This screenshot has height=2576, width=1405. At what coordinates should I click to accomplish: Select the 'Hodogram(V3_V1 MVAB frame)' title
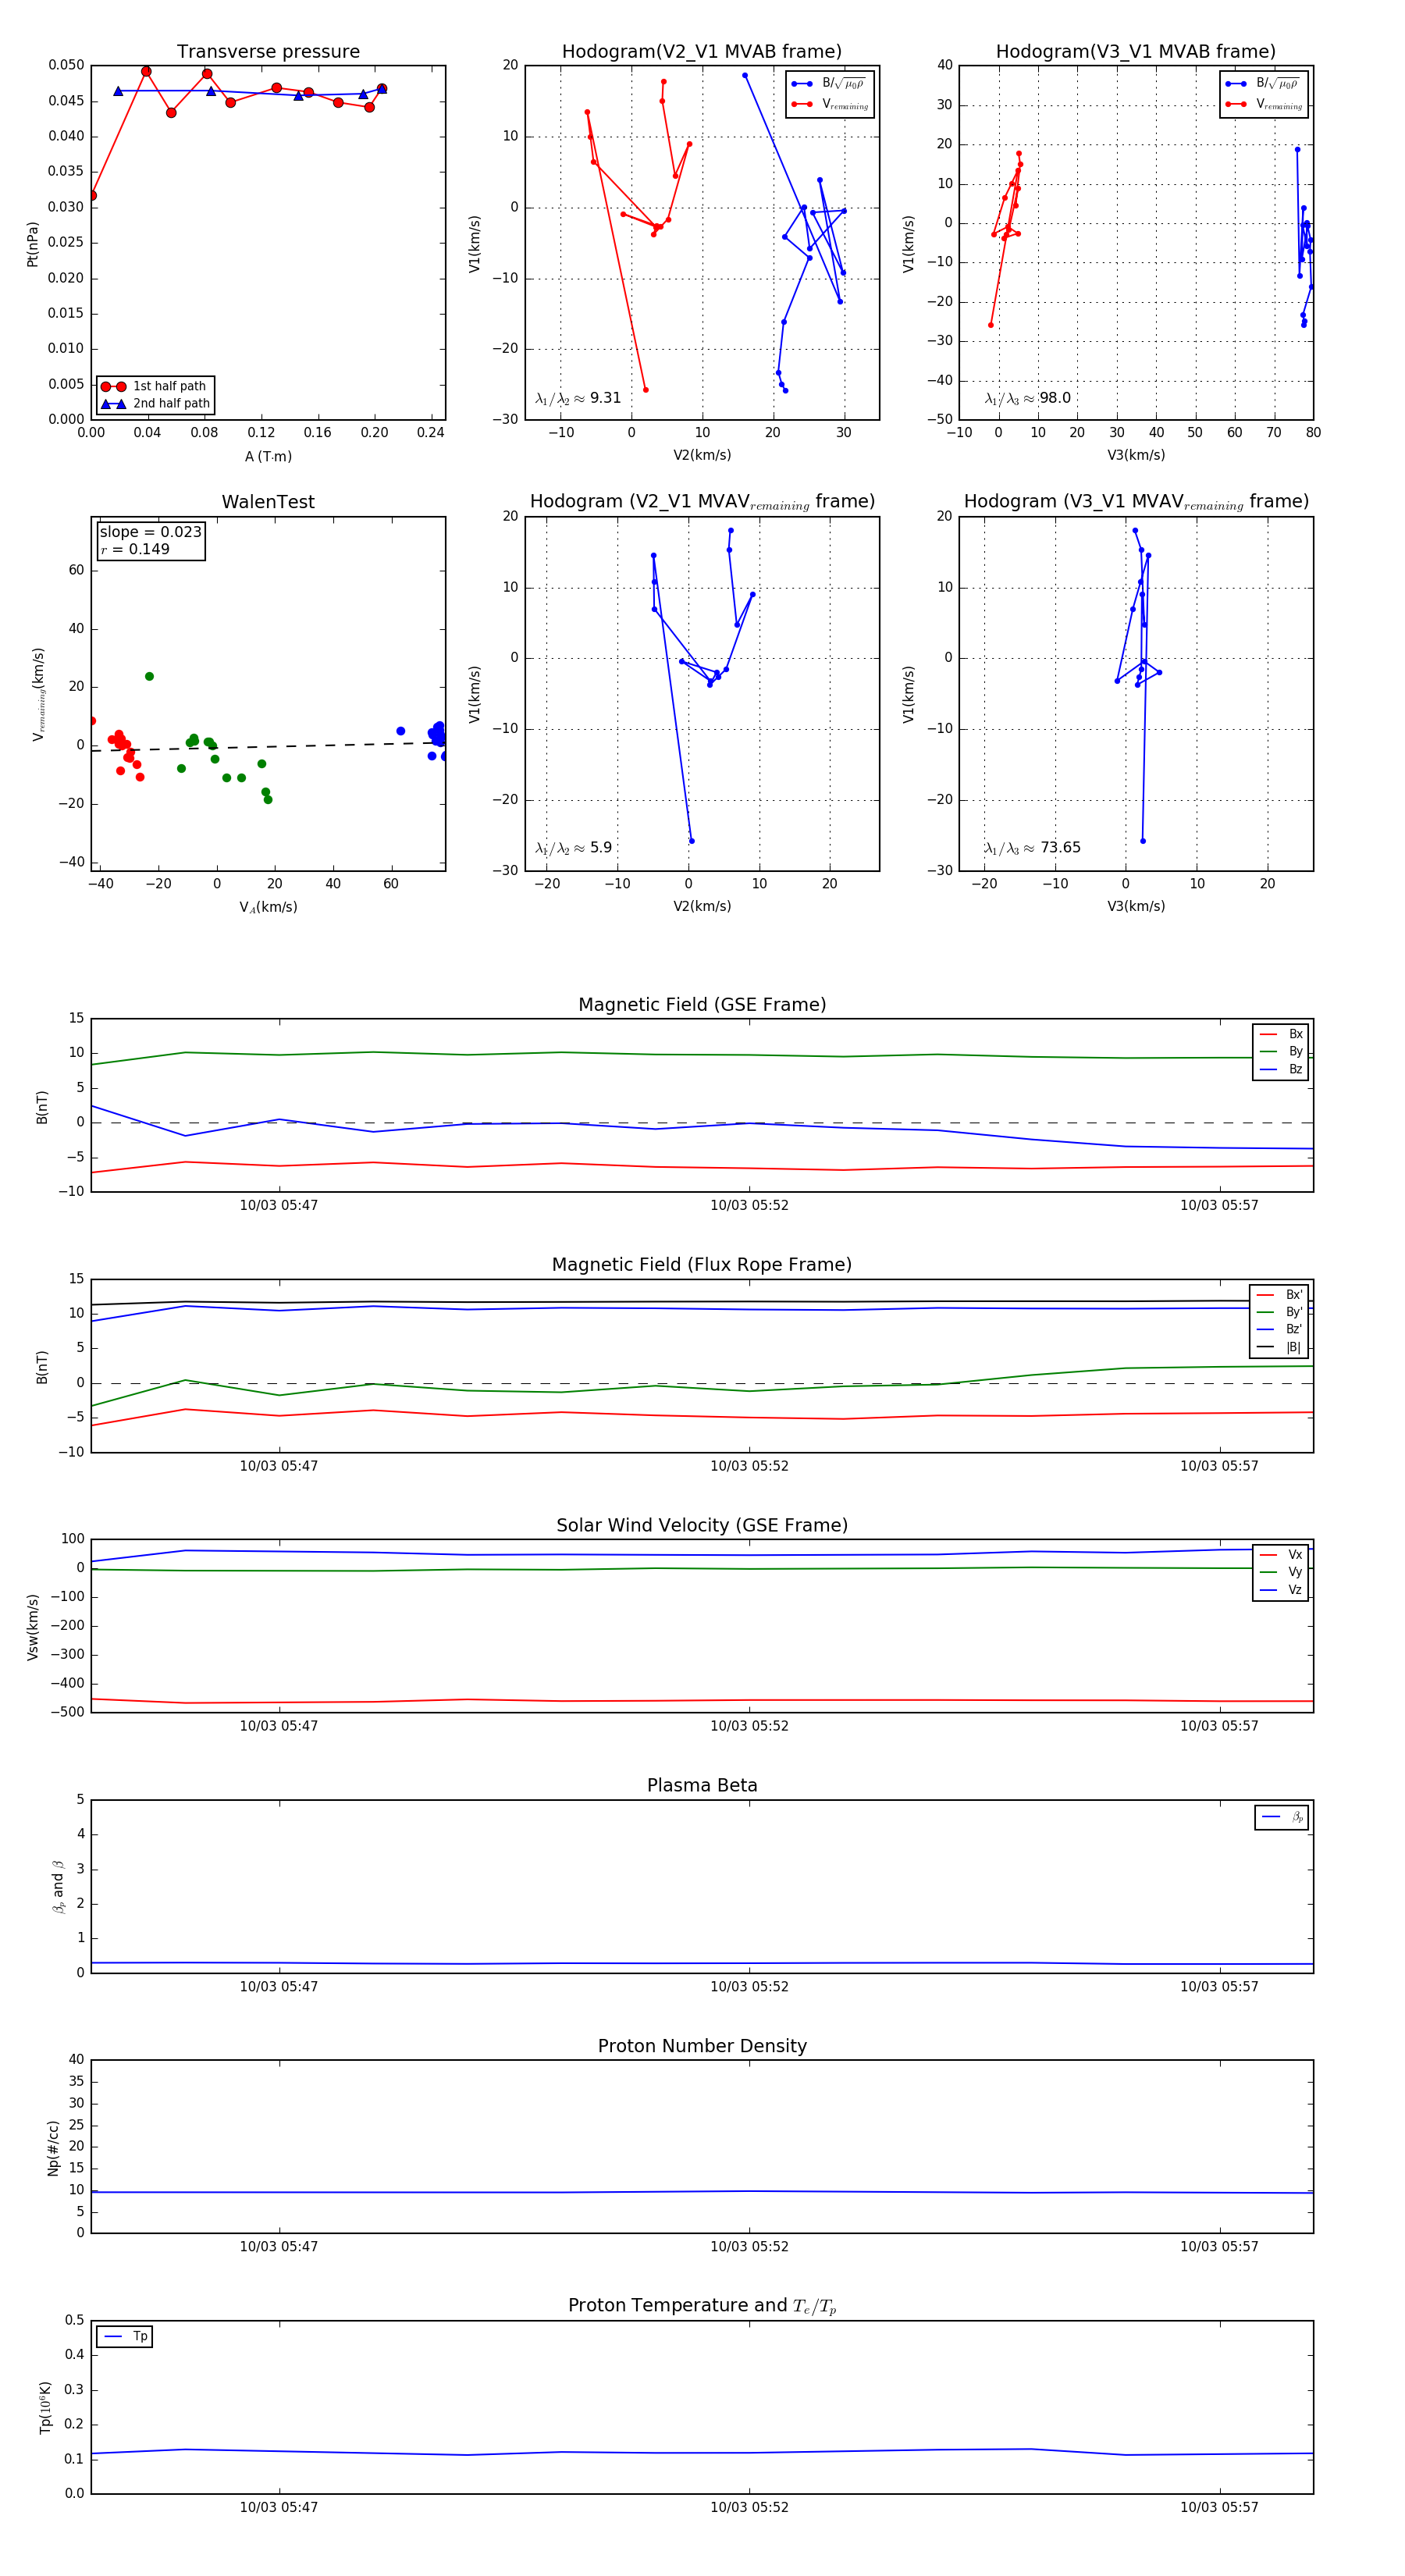click(x=1136, y=52)
